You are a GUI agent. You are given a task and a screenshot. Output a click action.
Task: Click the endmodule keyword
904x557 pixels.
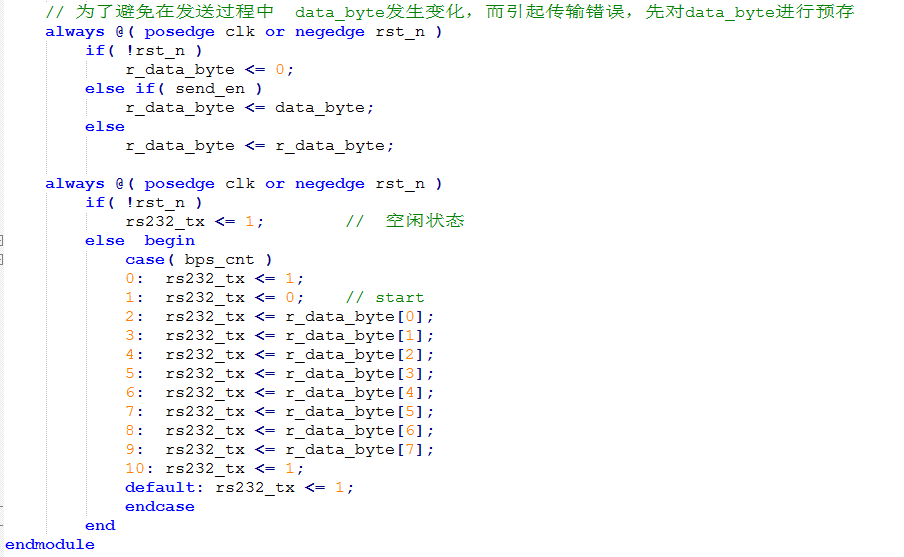50,544
